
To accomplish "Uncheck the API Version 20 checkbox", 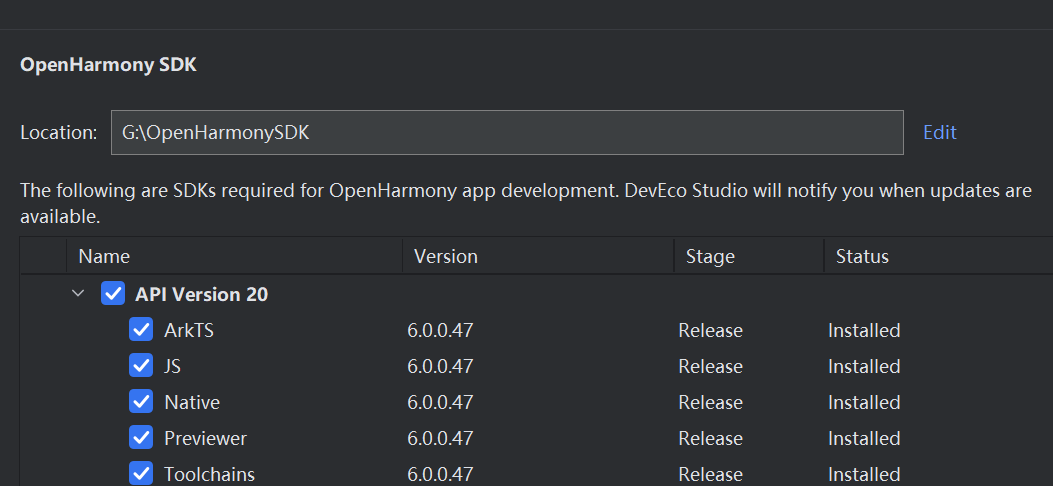I will pyautogui.click(x=113, y=295).
